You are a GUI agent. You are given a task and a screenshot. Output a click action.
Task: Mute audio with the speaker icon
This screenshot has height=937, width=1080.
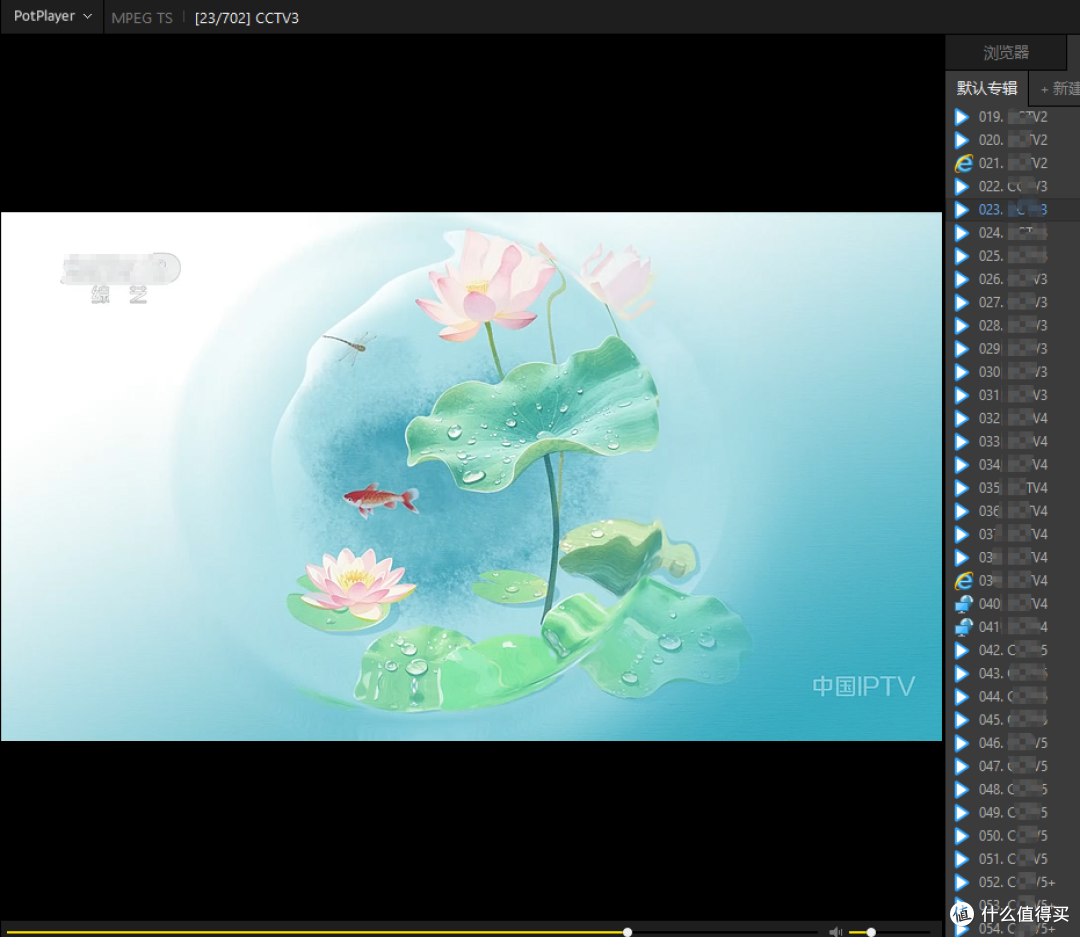[835, 931]
